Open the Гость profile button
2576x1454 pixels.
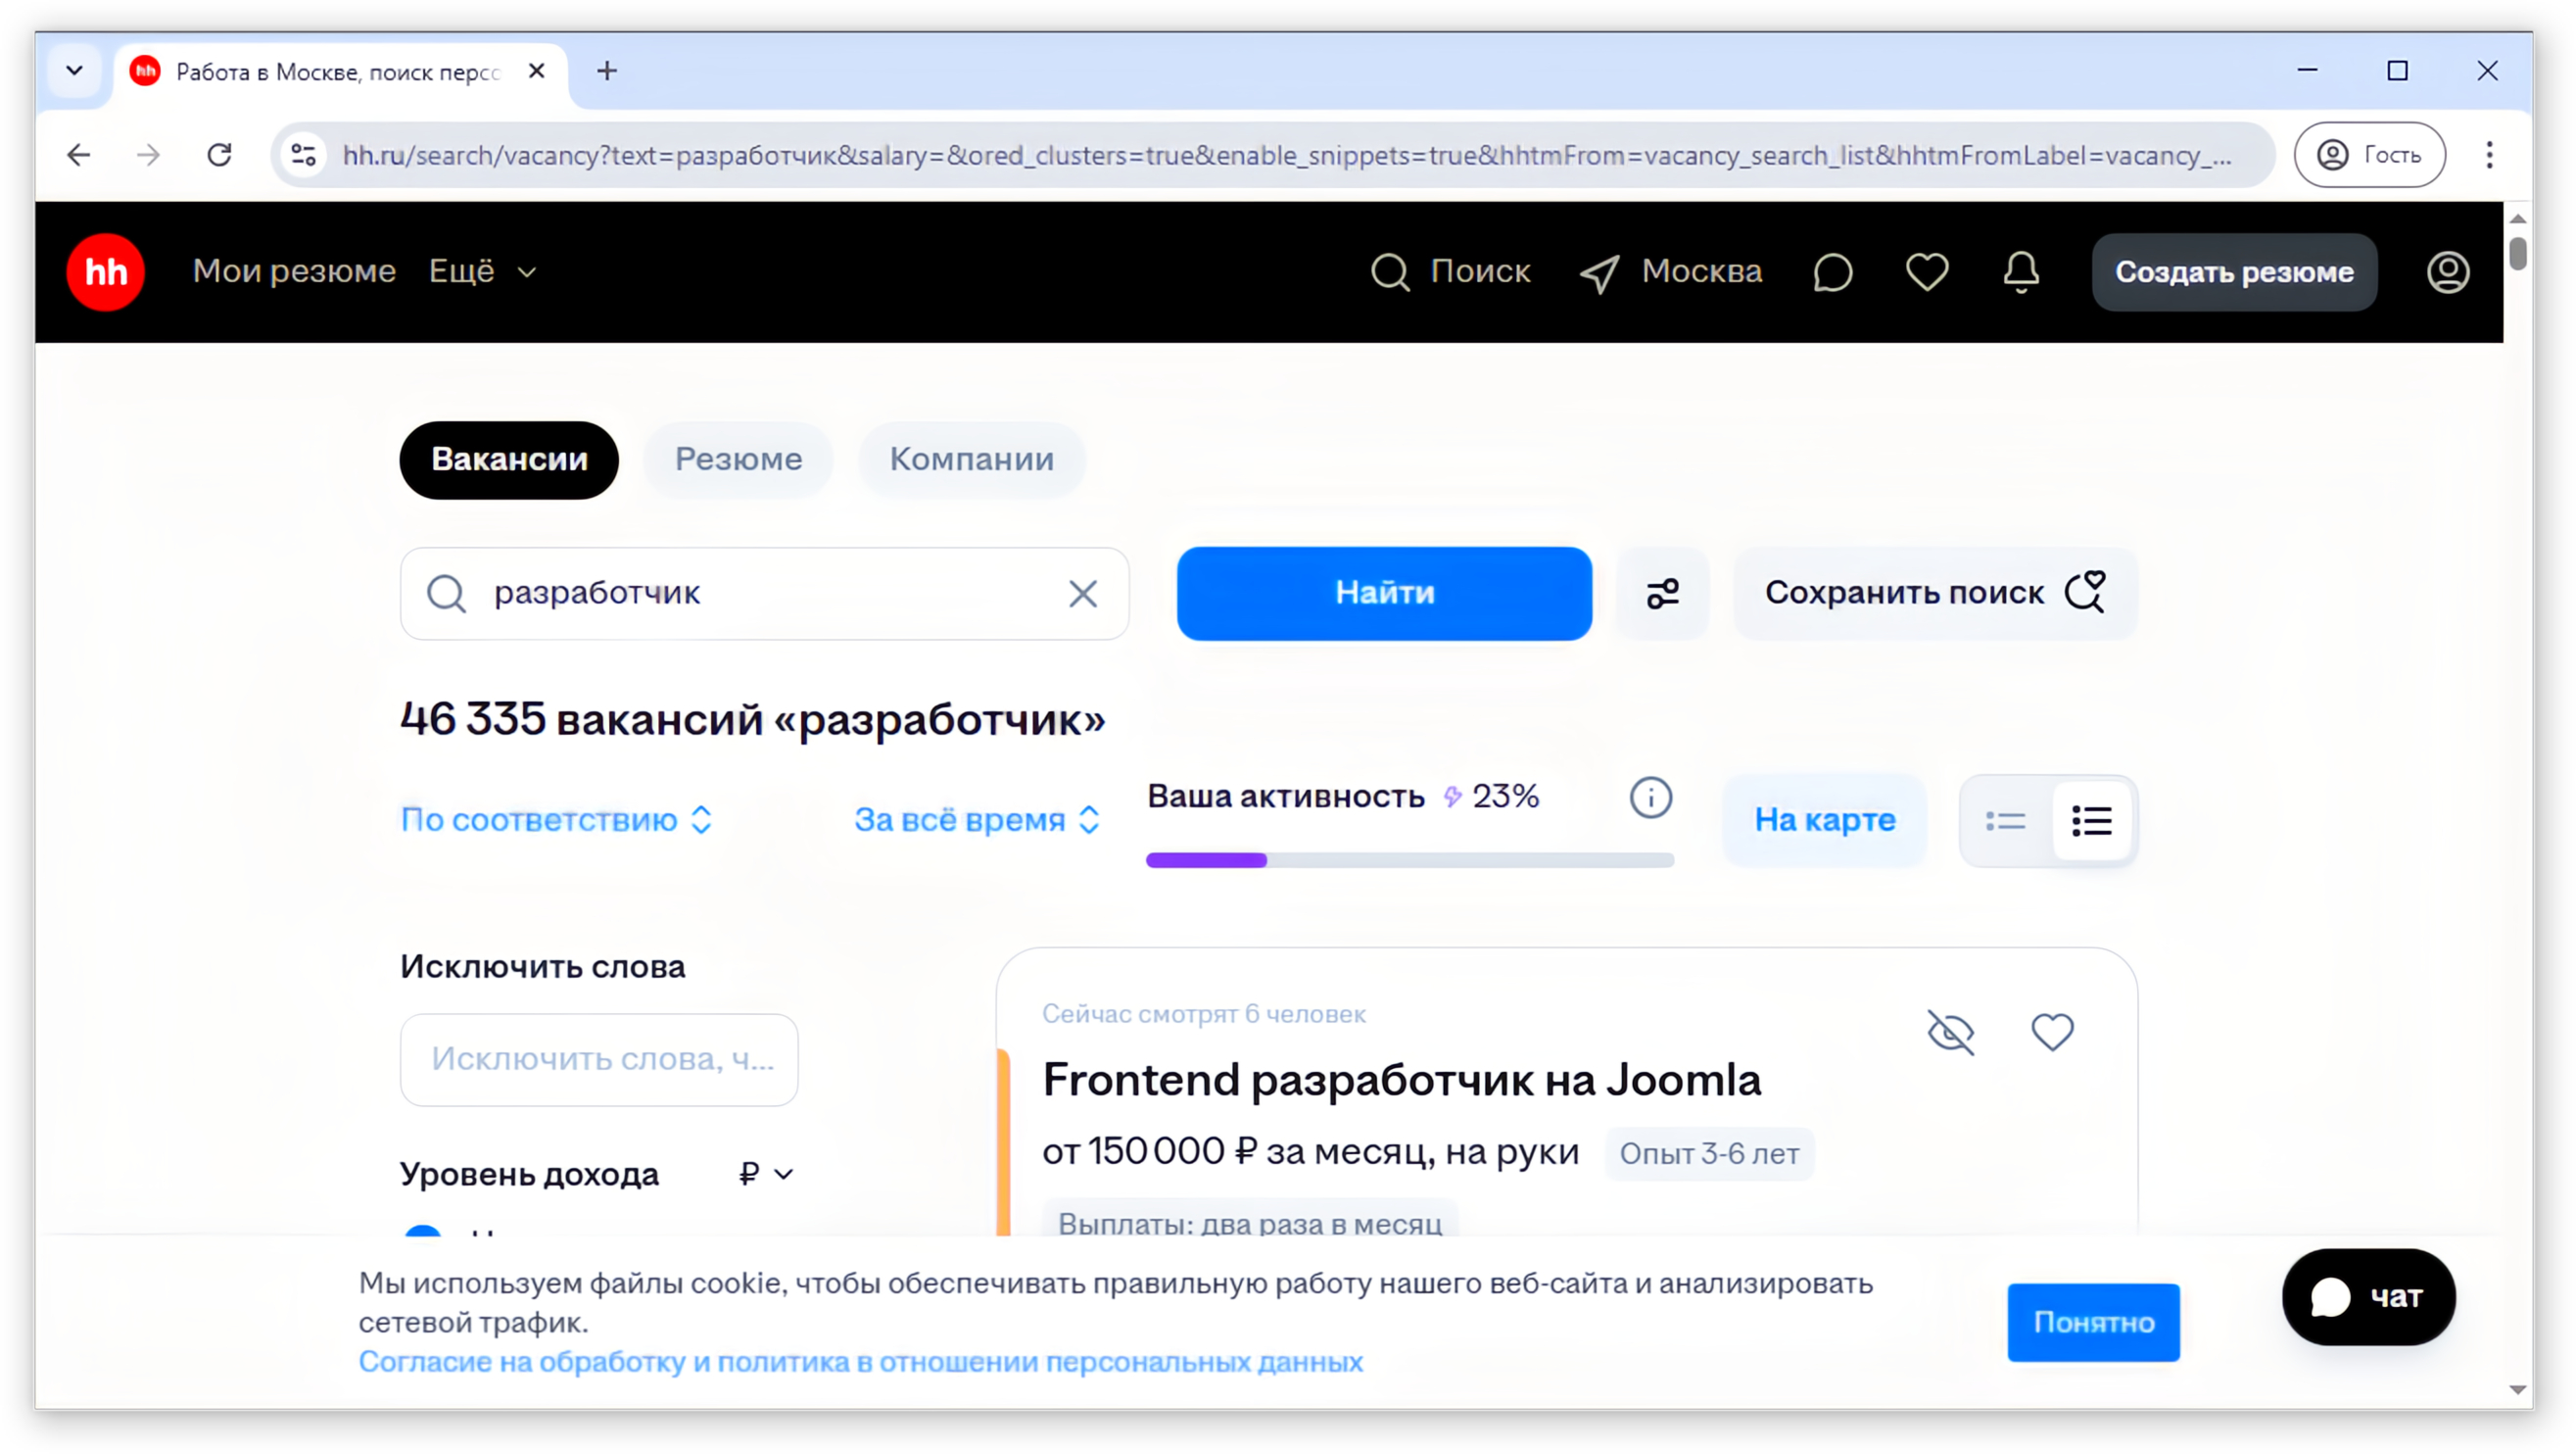(x=2370, y=155)
